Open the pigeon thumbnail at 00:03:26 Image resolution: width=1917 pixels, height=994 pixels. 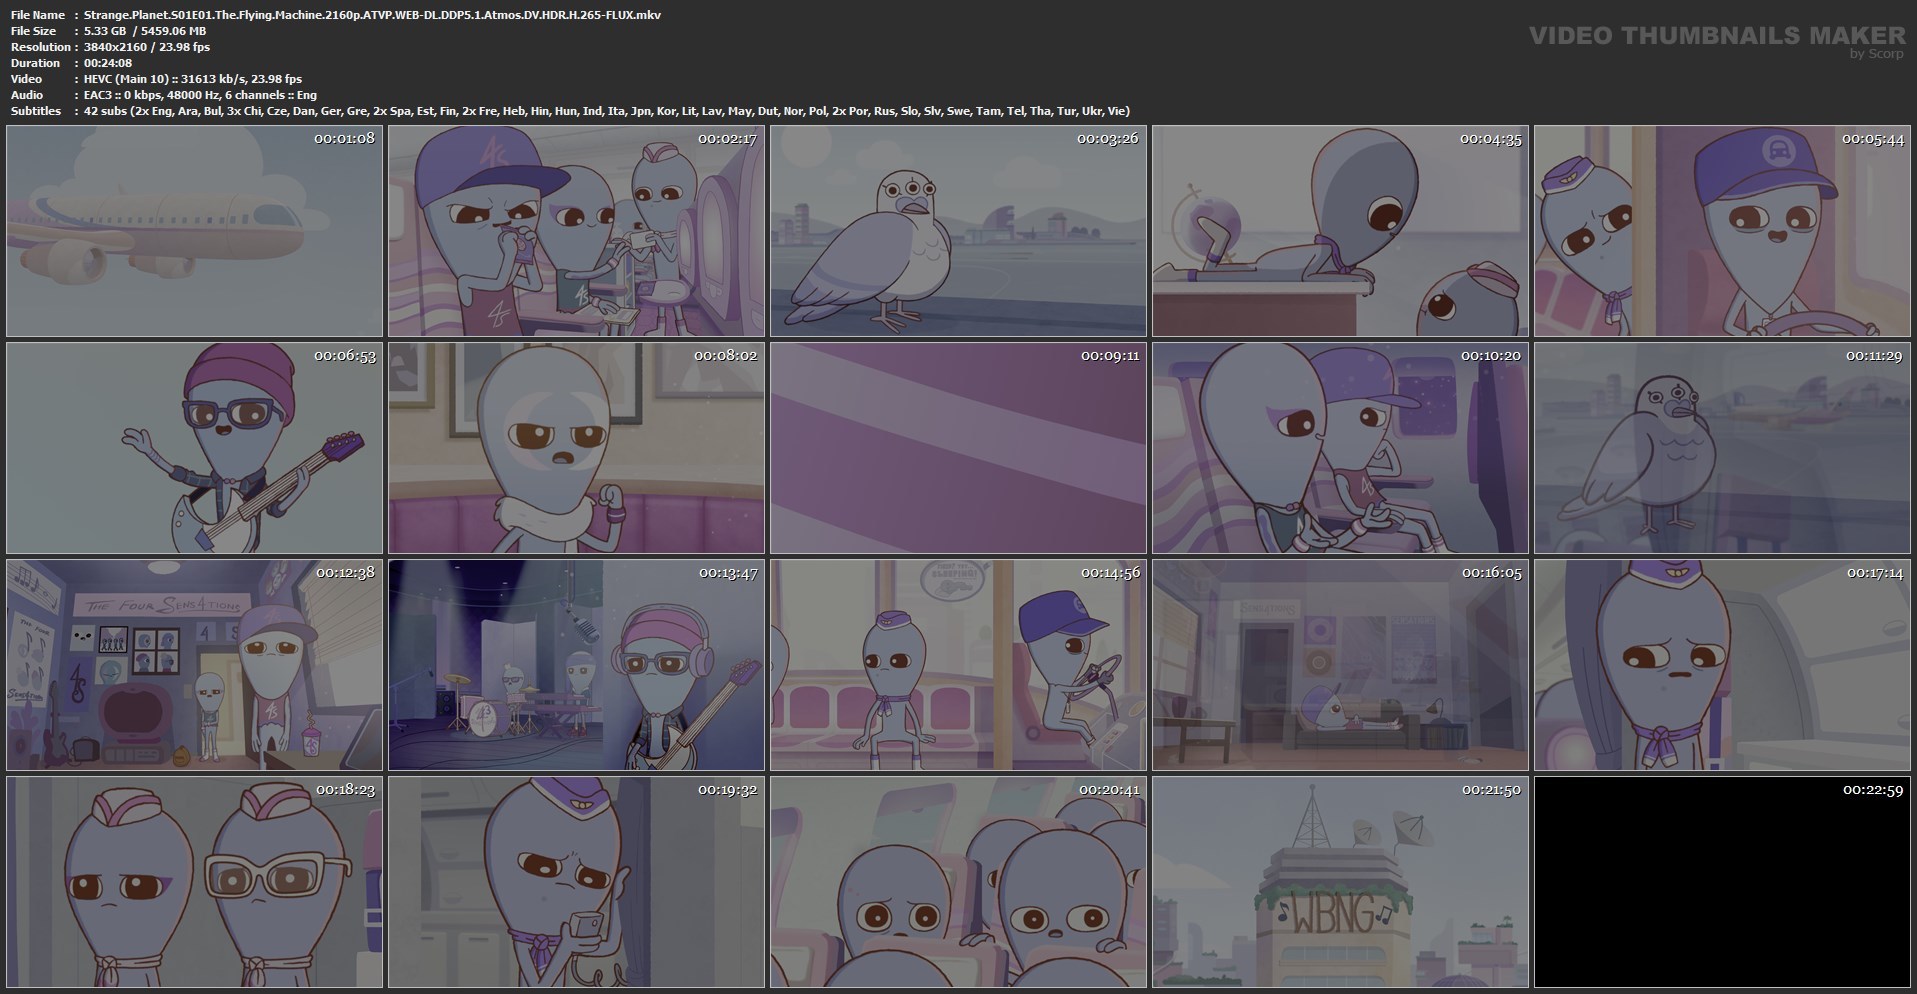click(958, 231)
